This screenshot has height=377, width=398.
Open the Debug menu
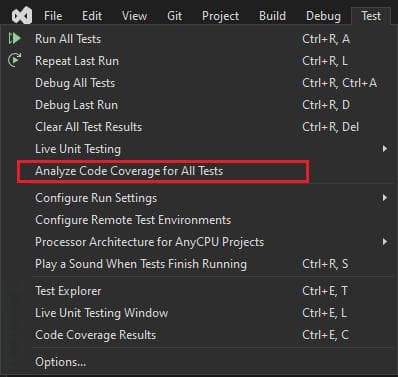[x=323, y=16]
